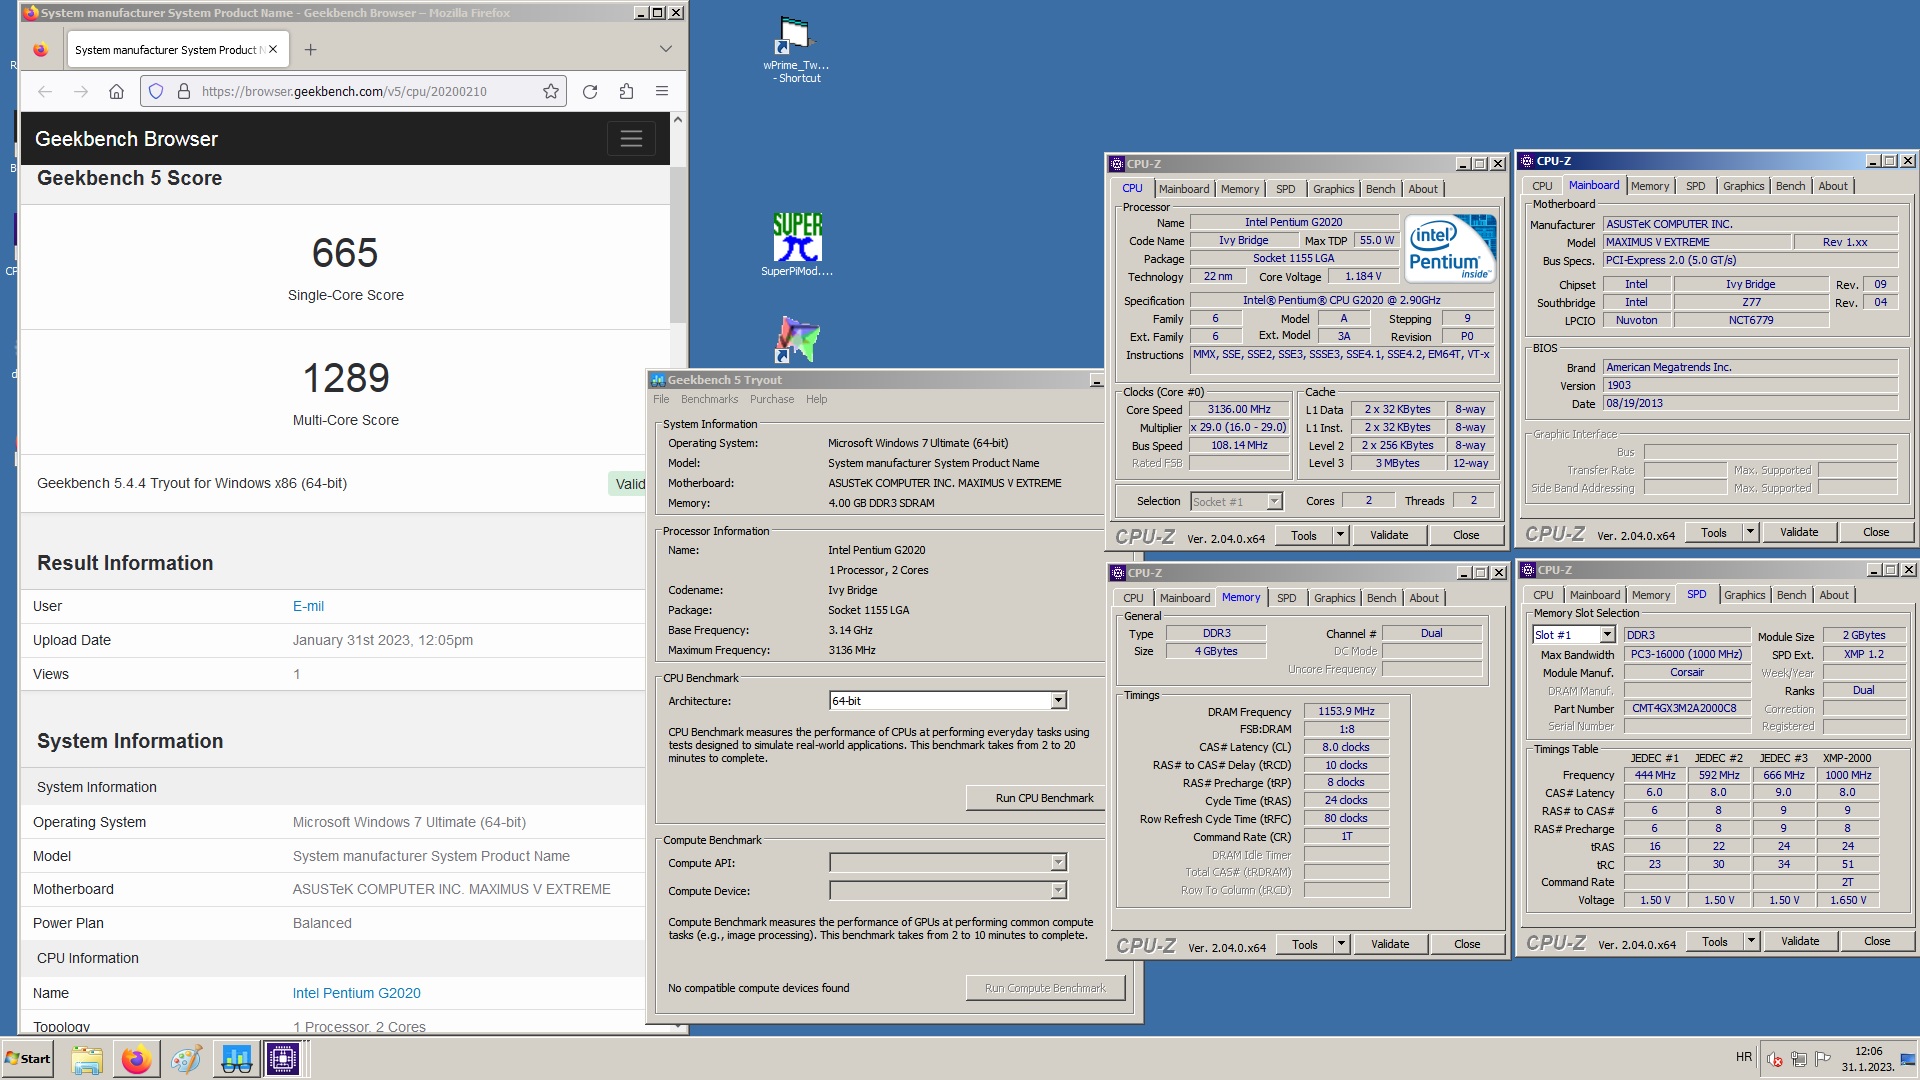Open the Firefox home page icon
Screen dimensions: 1920x1080
116,91
